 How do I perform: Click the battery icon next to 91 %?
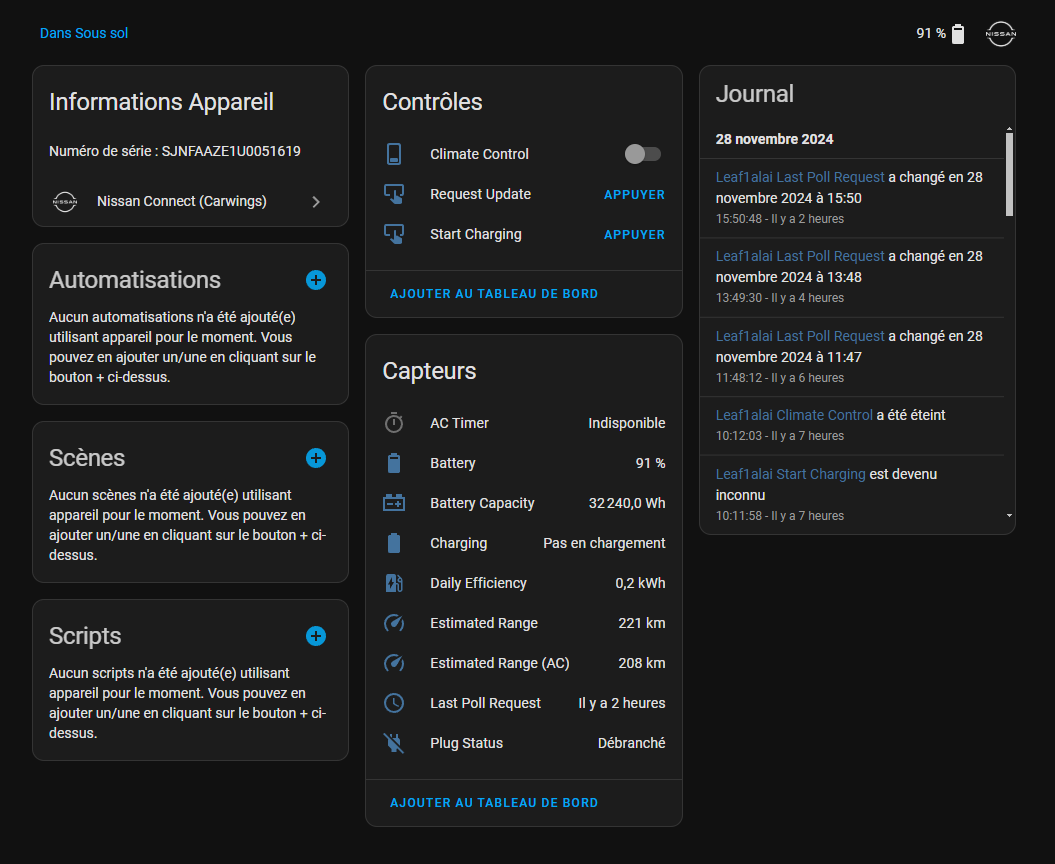coord(958,34)
